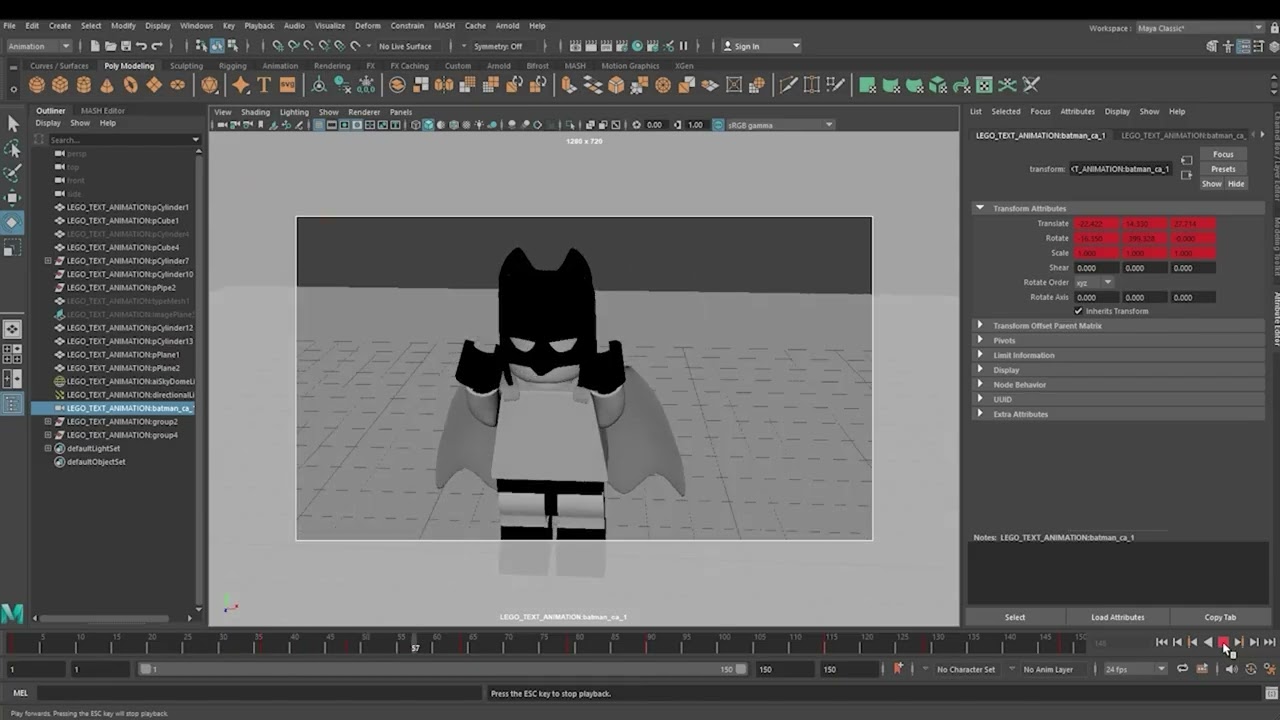Open the sRGB gamma view transform dropdown
The image size is (1280, 720).
(780, 125)
